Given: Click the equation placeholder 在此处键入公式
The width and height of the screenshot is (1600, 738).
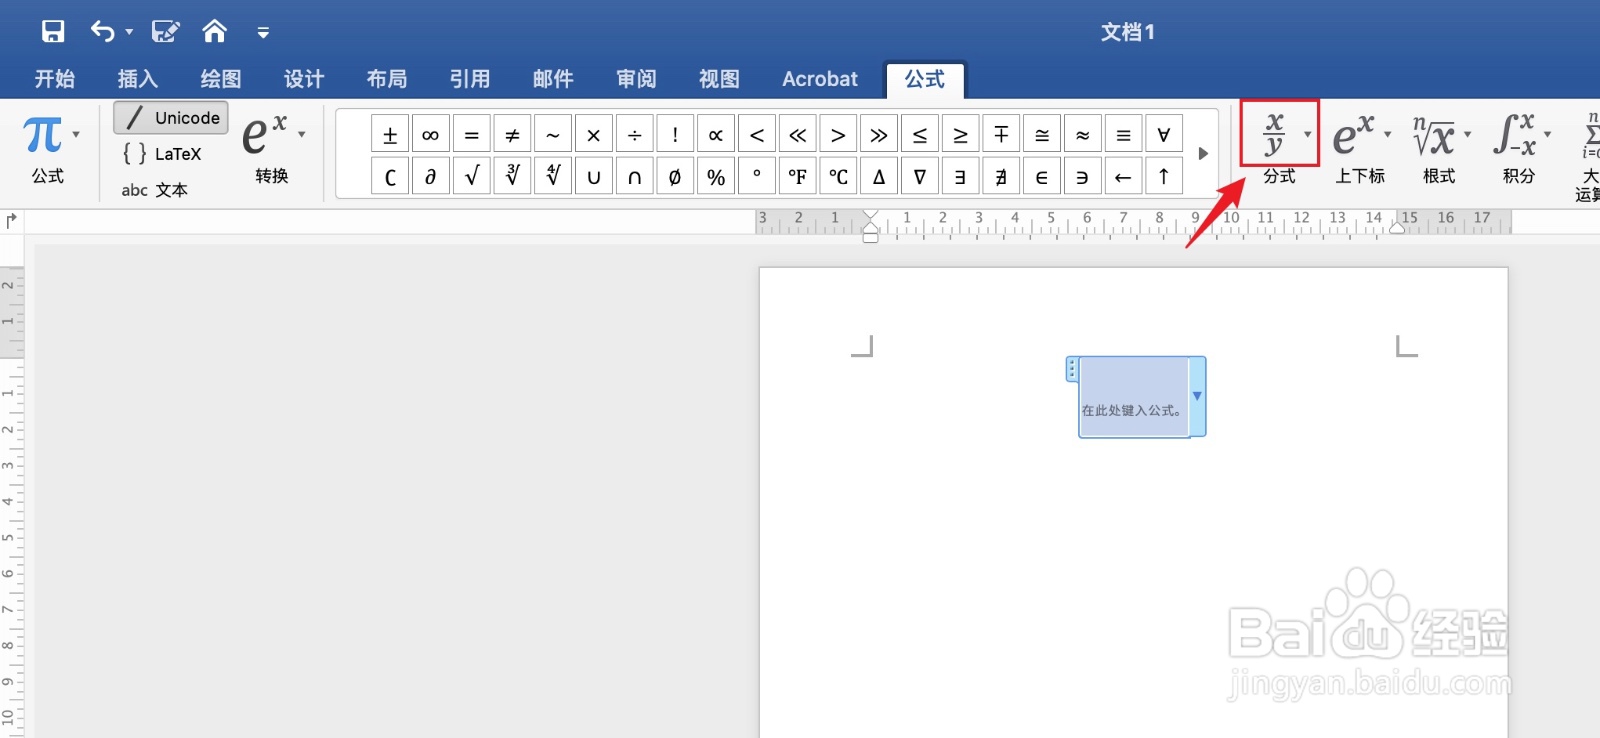Looking at the screenshot, I should click(1131, 410).
